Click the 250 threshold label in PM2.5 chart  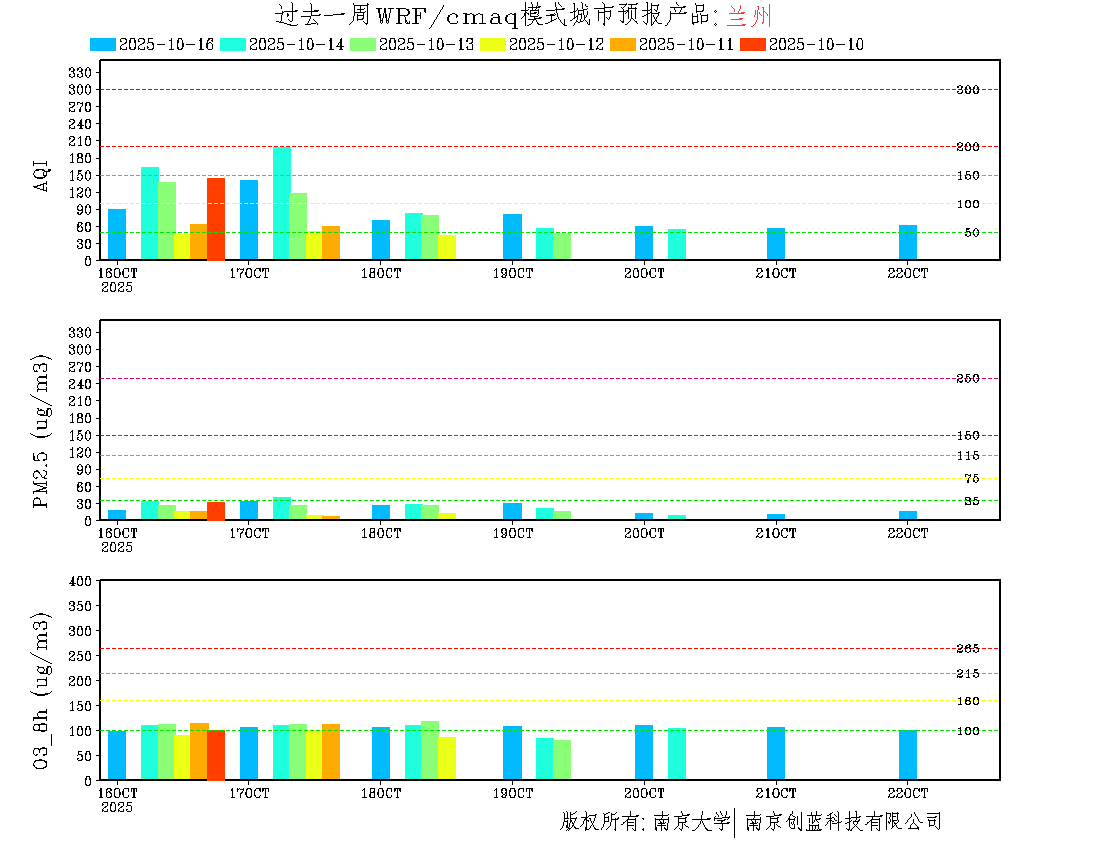pyautogui.click(x=967, y=378)
